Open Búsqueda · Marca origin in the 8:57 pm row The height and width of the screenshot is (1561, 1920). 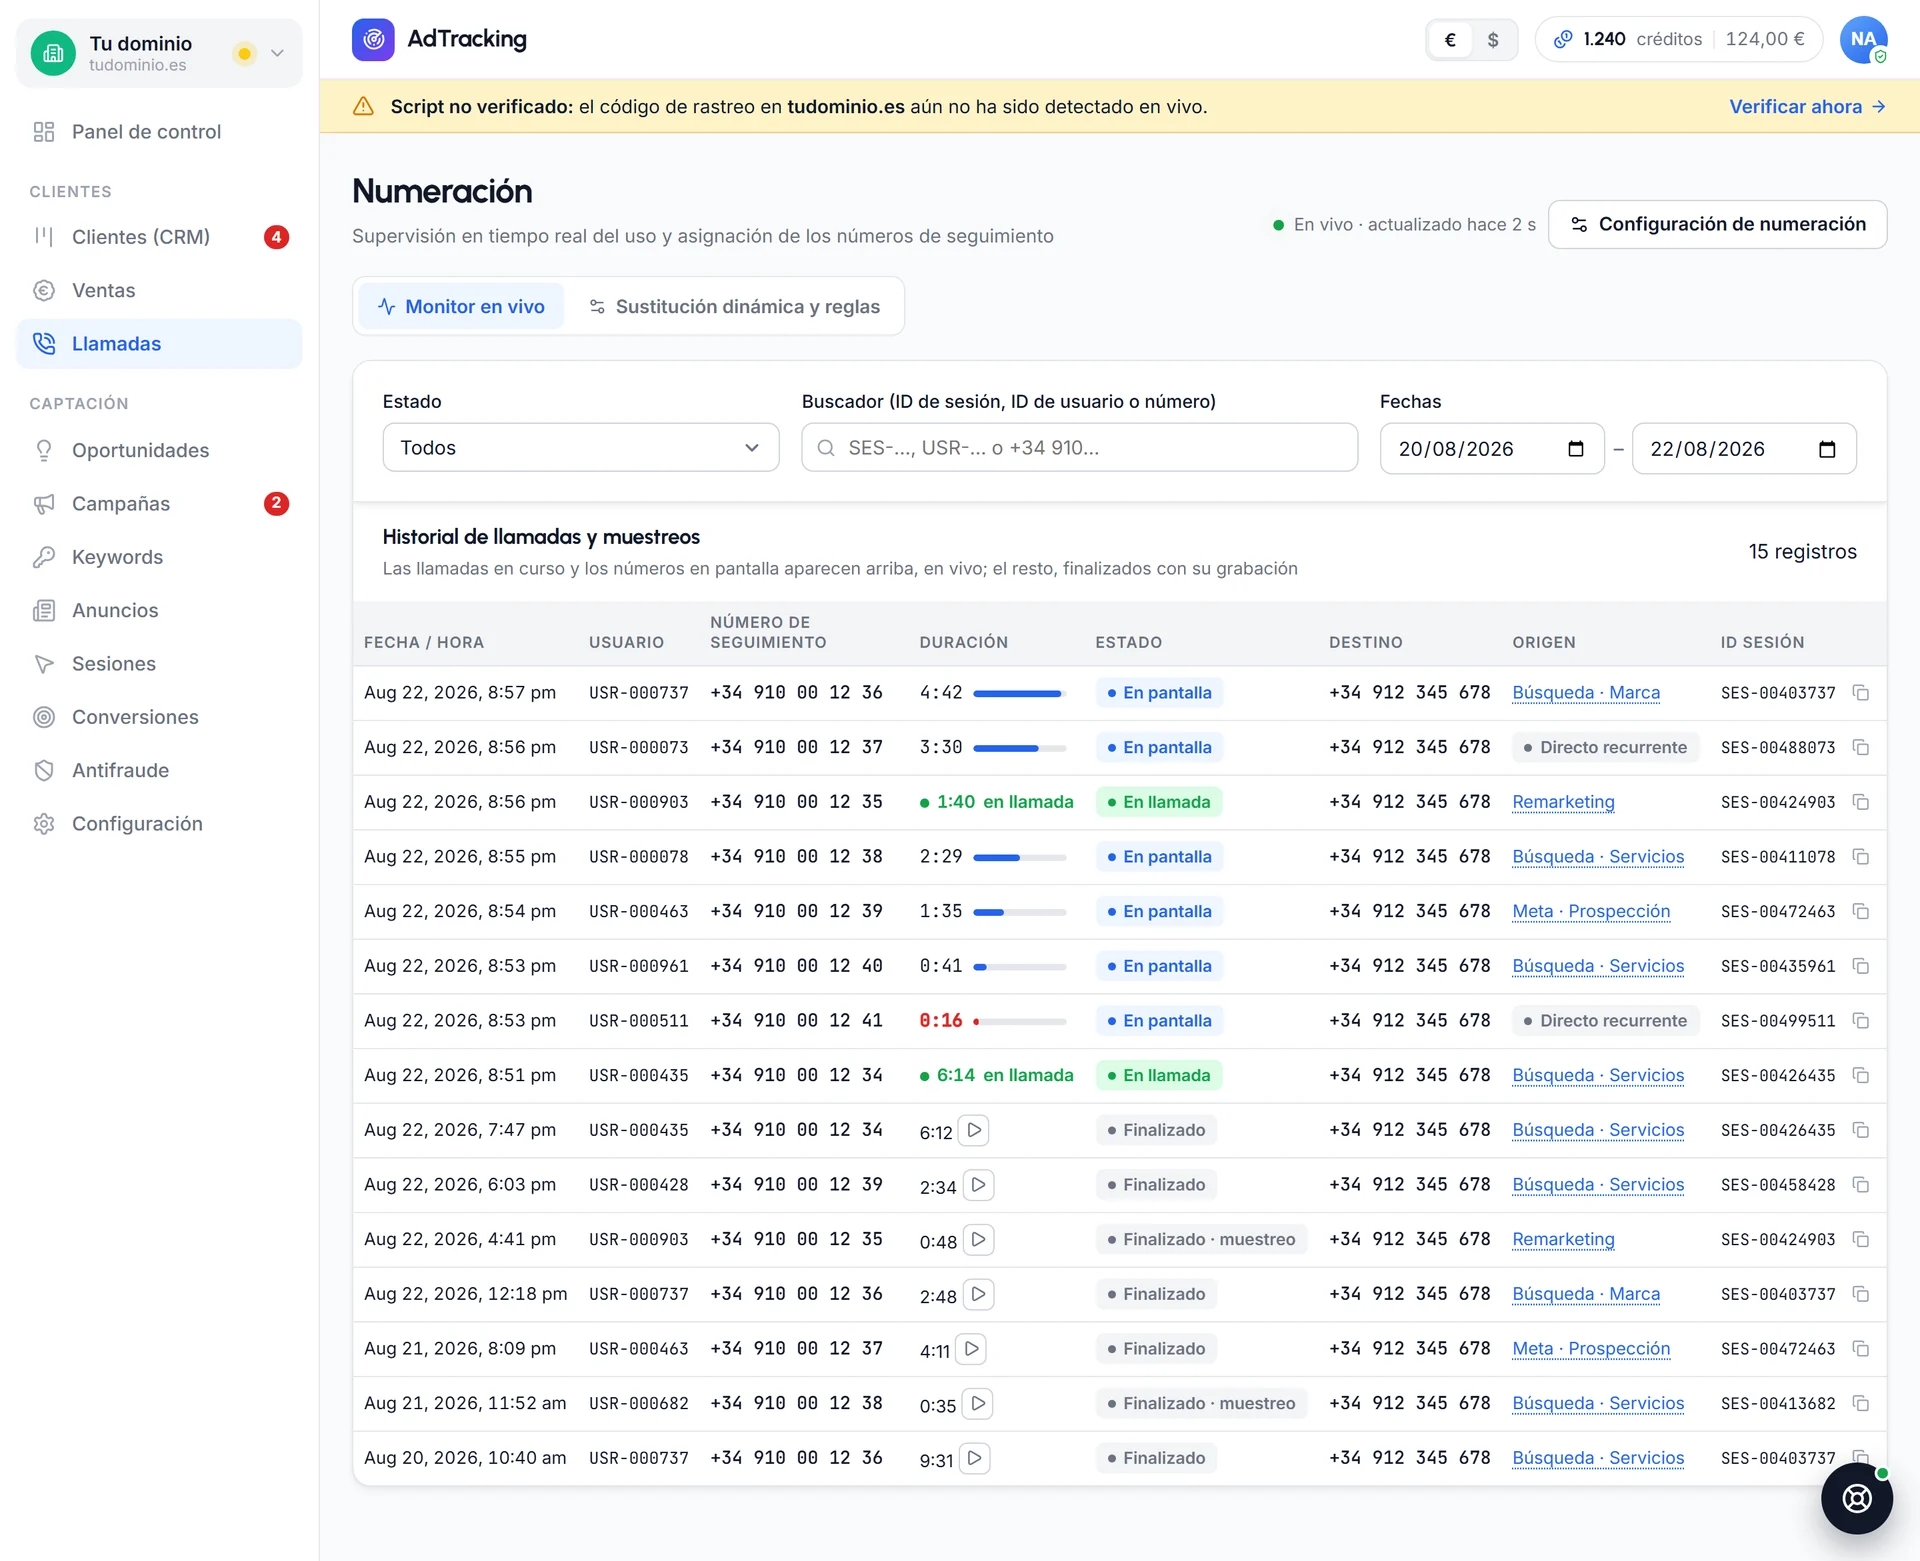coord(1585,693)
